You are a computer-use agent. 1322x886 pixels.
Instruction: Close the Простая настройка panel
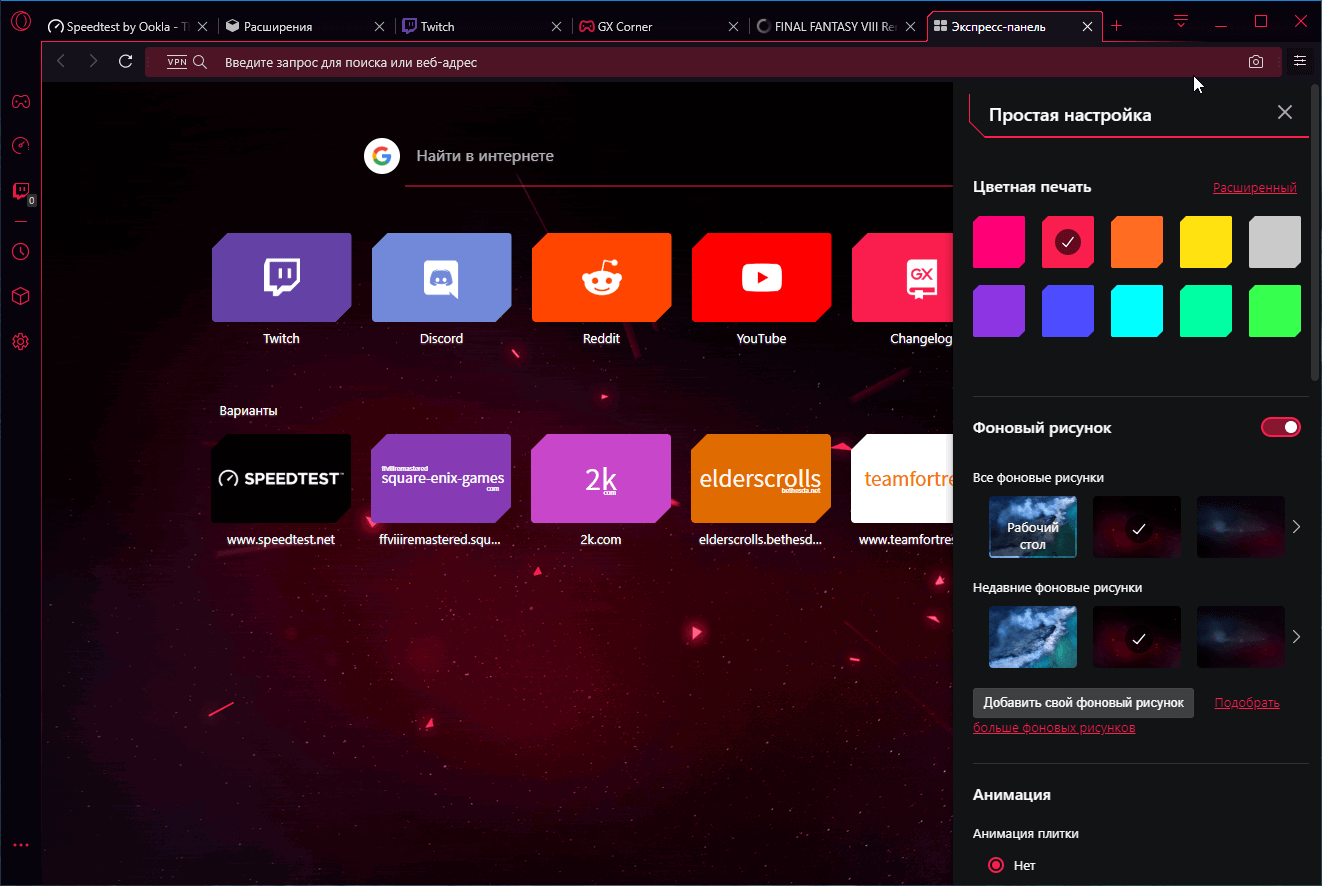tap(1285, 112)
